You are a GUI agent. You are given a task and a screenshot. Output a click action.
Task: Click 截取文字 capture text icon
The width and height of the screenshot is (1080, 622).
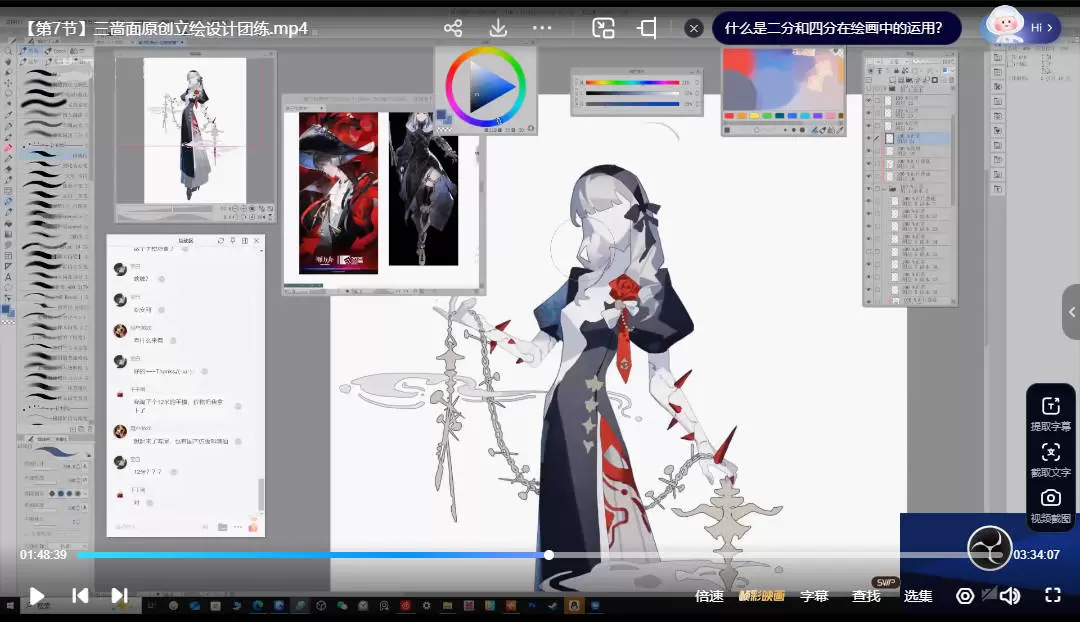(1050, 459)
